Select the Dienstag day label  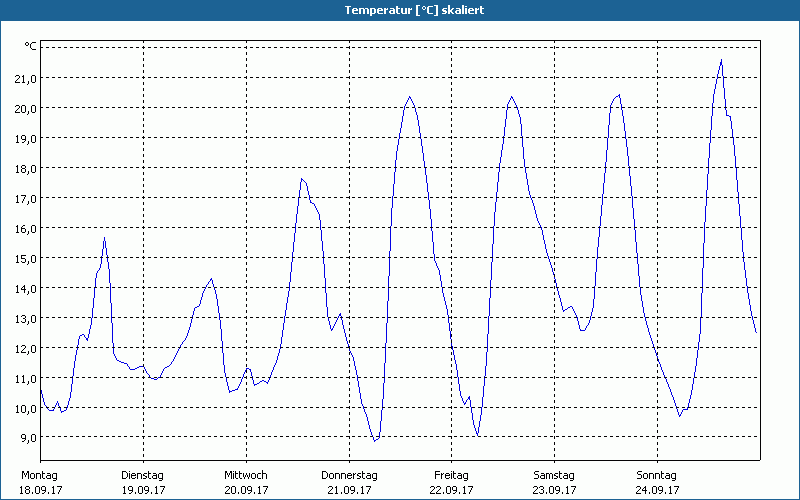[142, 475]
